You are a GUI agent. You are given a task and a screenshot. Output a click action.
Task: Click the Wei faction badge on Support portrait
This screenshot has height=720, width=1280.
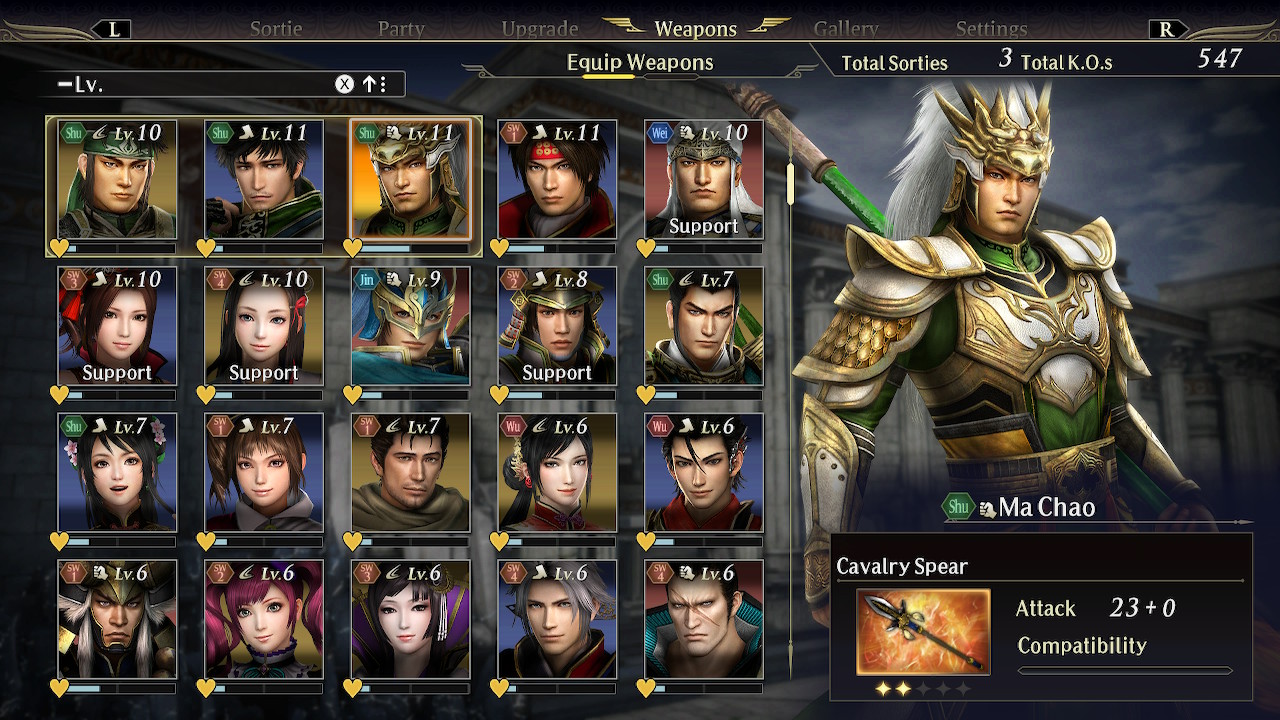(660, 132)
